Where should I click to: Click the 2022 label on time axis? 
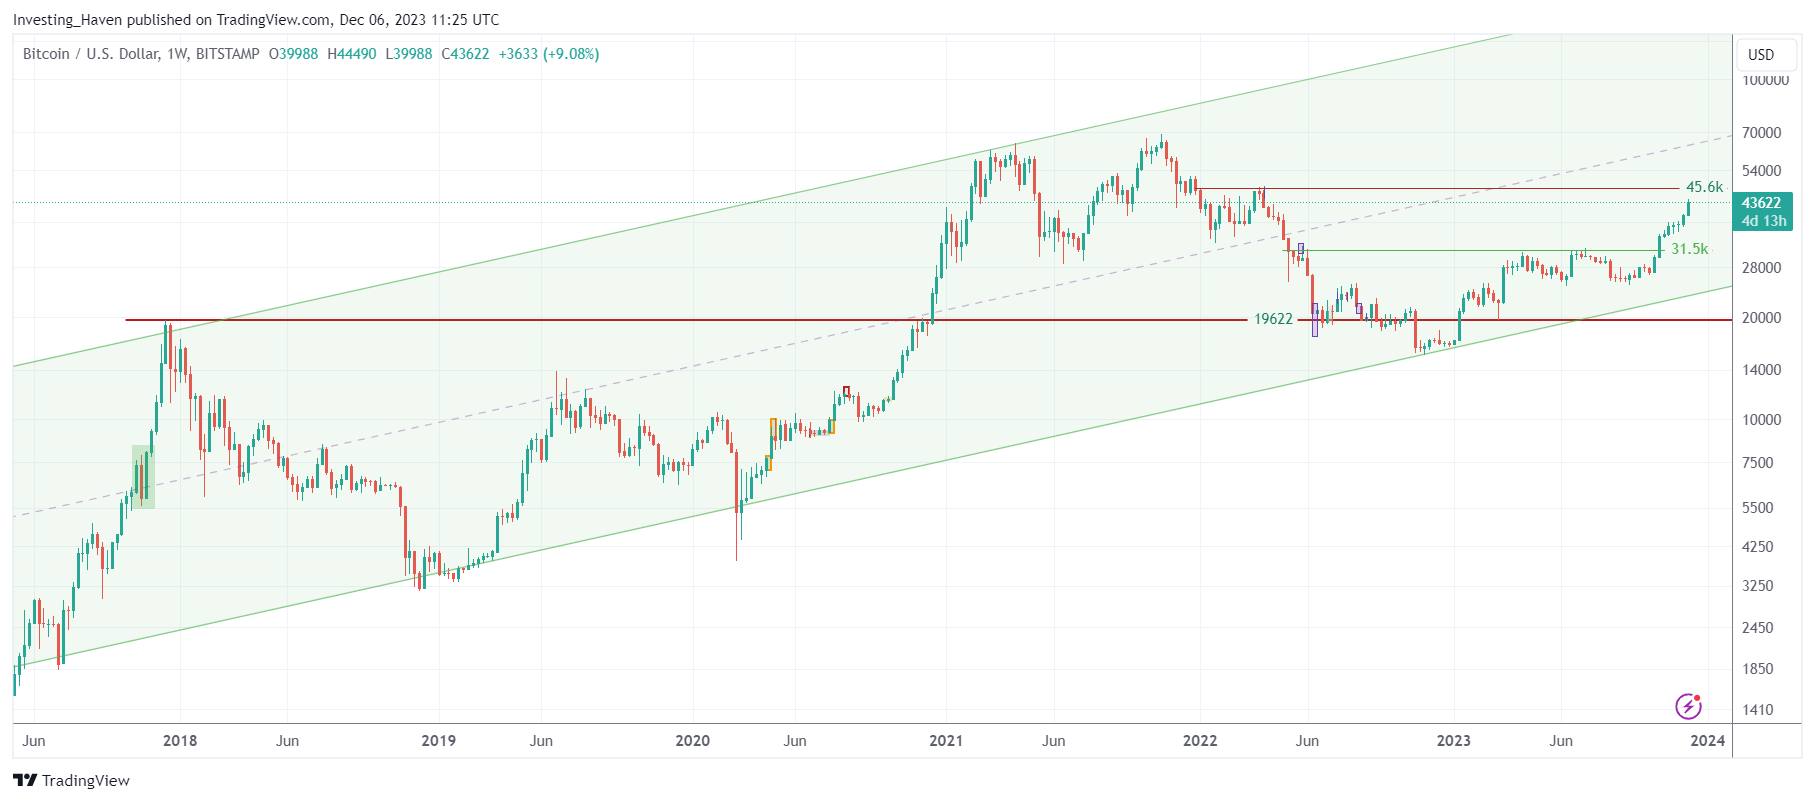click(x=1200, y=741)
